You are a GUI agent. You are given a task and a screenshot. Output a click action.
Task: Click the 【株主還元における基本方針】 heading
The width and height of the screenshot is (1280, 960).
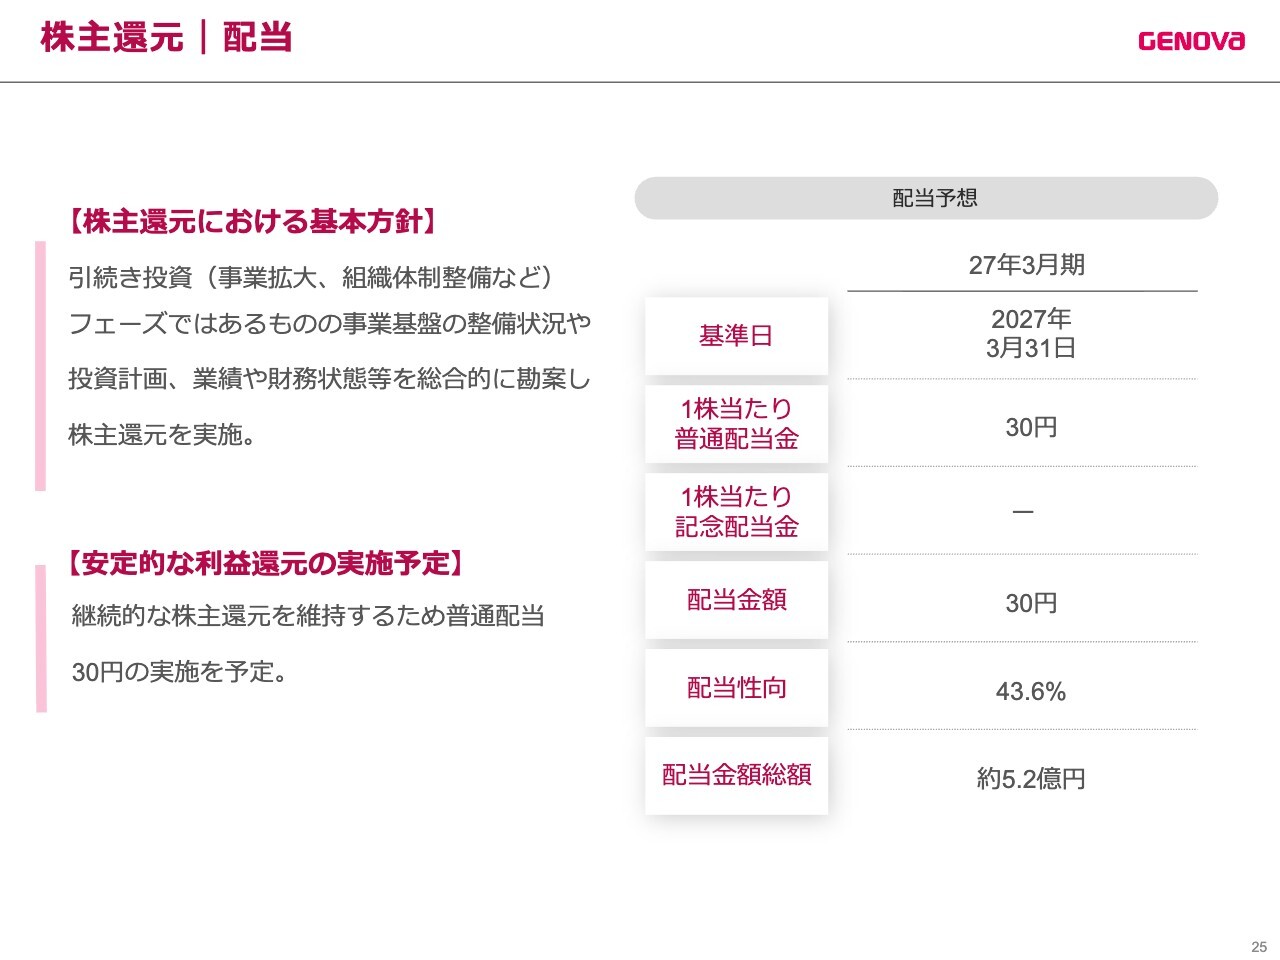[x=253, y=221]
